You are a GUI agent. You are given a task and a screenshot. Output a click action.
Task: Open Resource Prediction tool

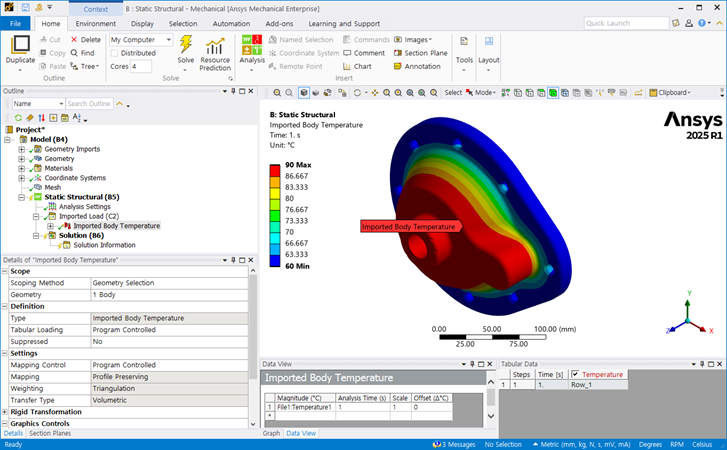(x=215, y=54)
